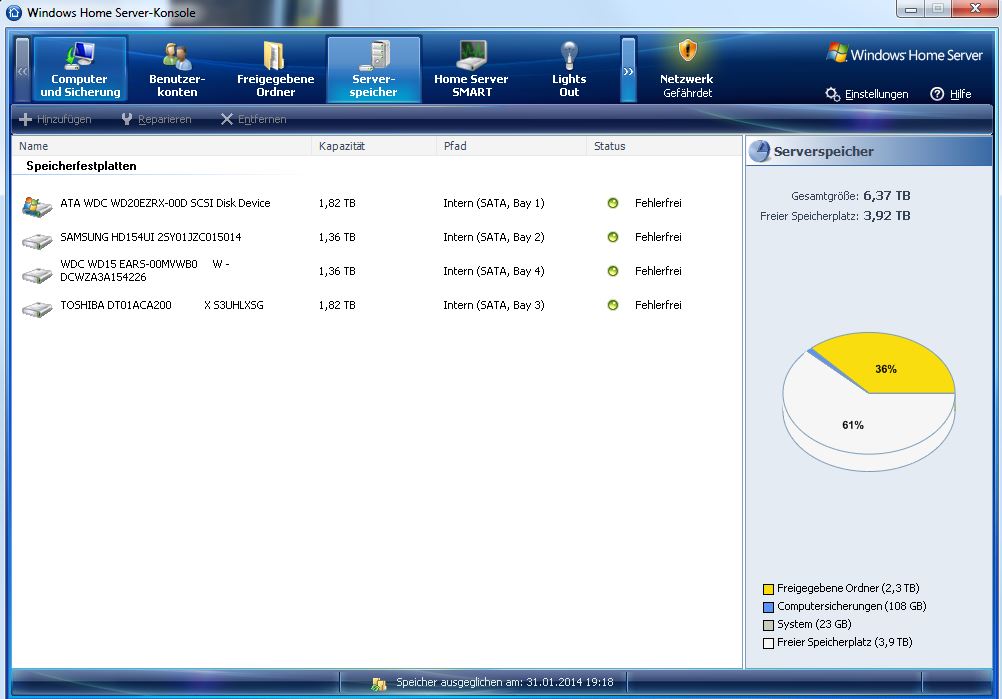Click Intern (SATA, Bay 2) path cell
The width and height of the screenshot is (1002, 699).
(x=494, y=237)
